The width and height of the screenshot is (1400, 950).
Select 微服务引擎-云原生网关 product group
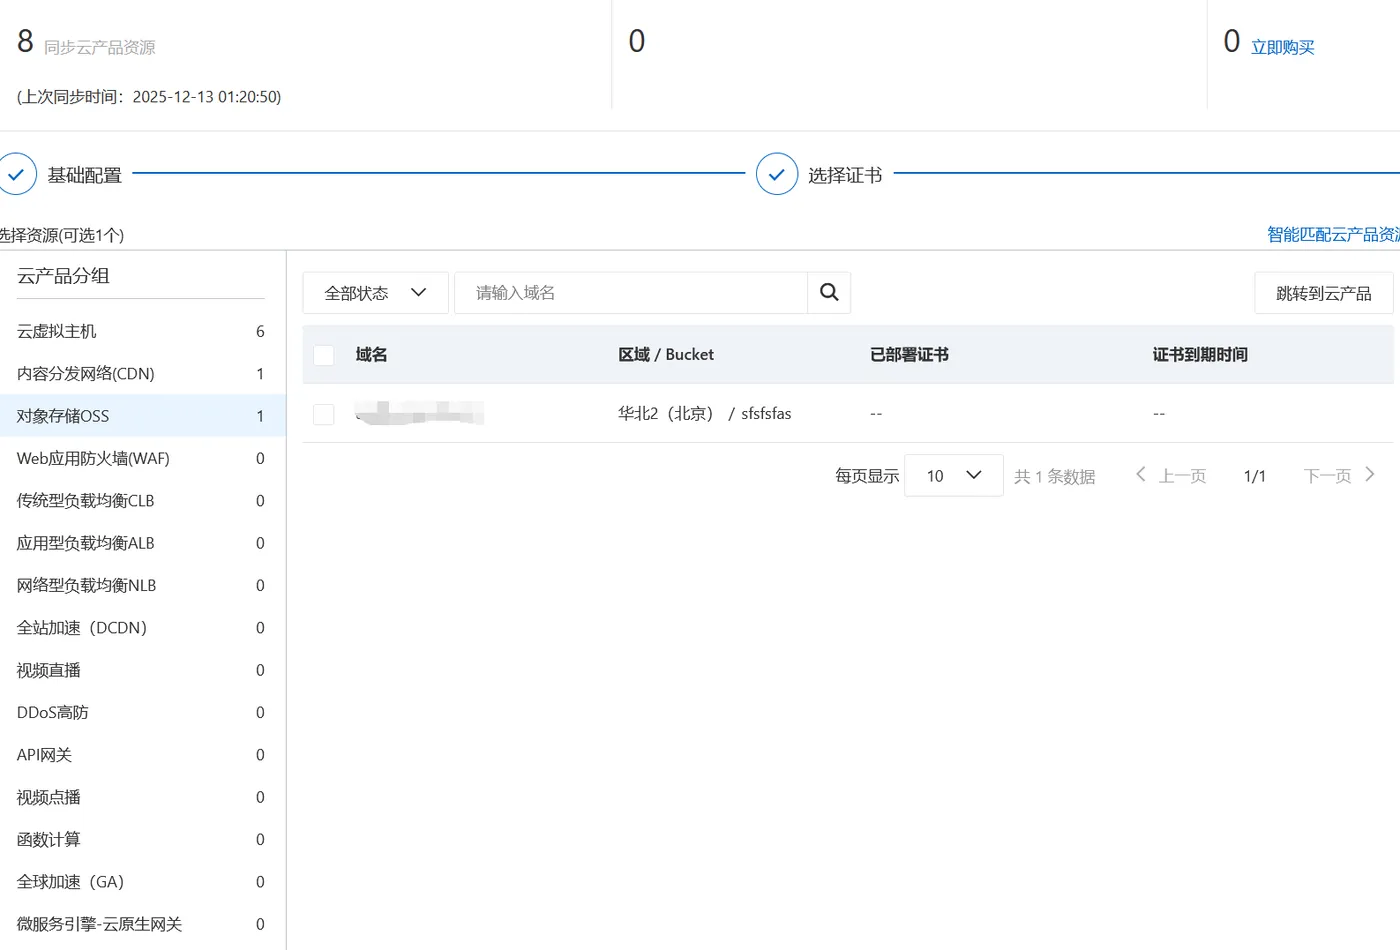pyautogui.click(x=141, y=924)
